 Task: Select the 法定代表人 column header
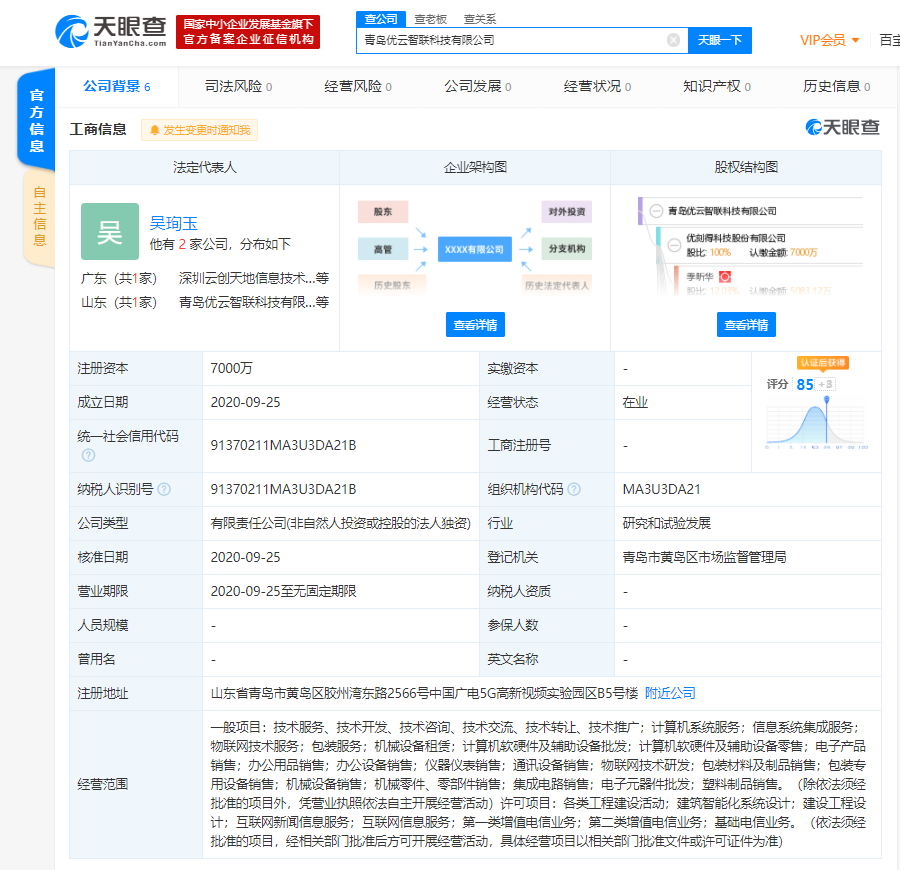pyautogui.click(x=204, y=168)
